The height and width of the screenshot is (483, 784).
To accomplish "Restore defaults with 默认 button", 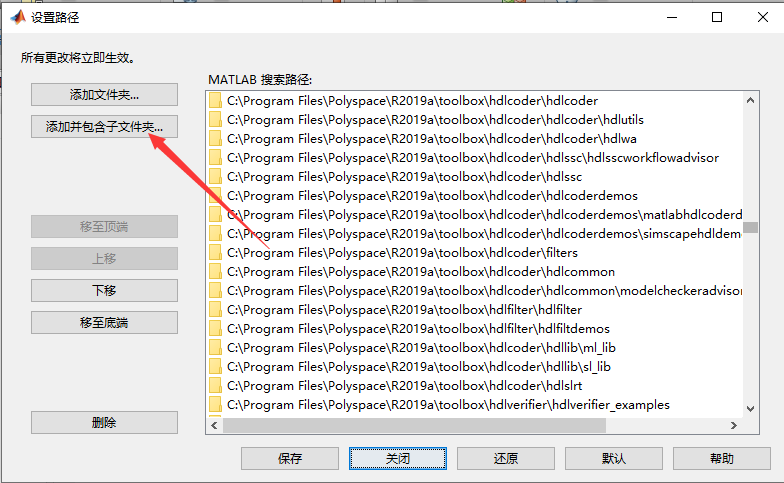I will click(x=614, y=458).
